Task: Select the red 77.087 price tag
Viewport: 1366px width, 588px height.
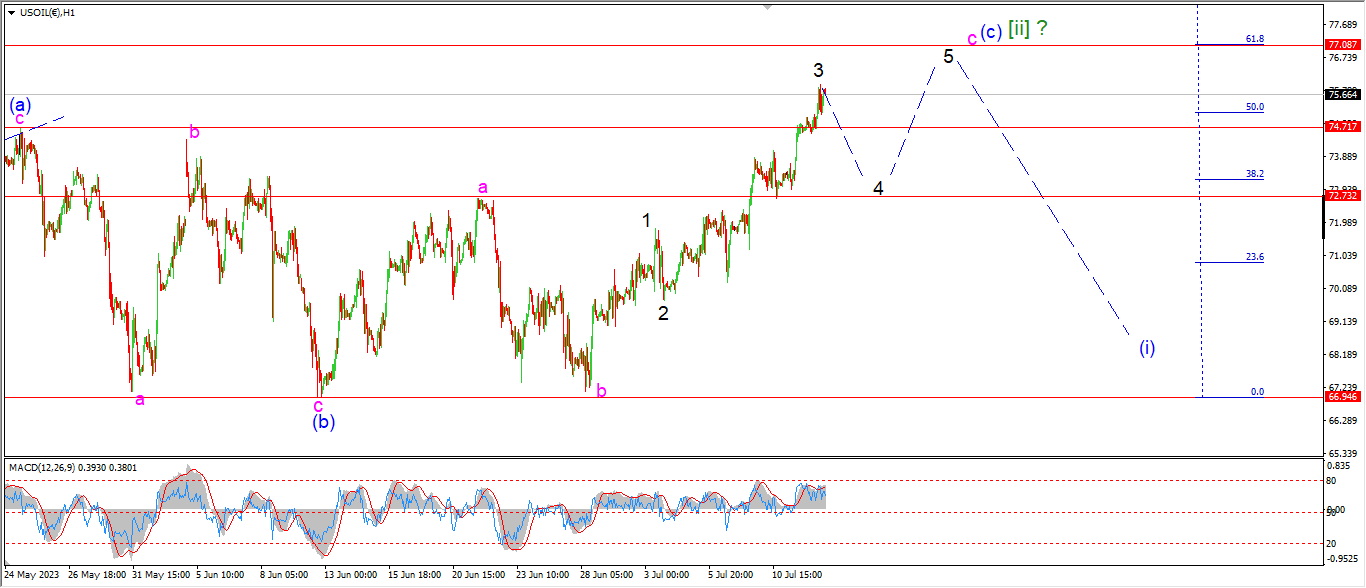Action: click(1342, 45)
